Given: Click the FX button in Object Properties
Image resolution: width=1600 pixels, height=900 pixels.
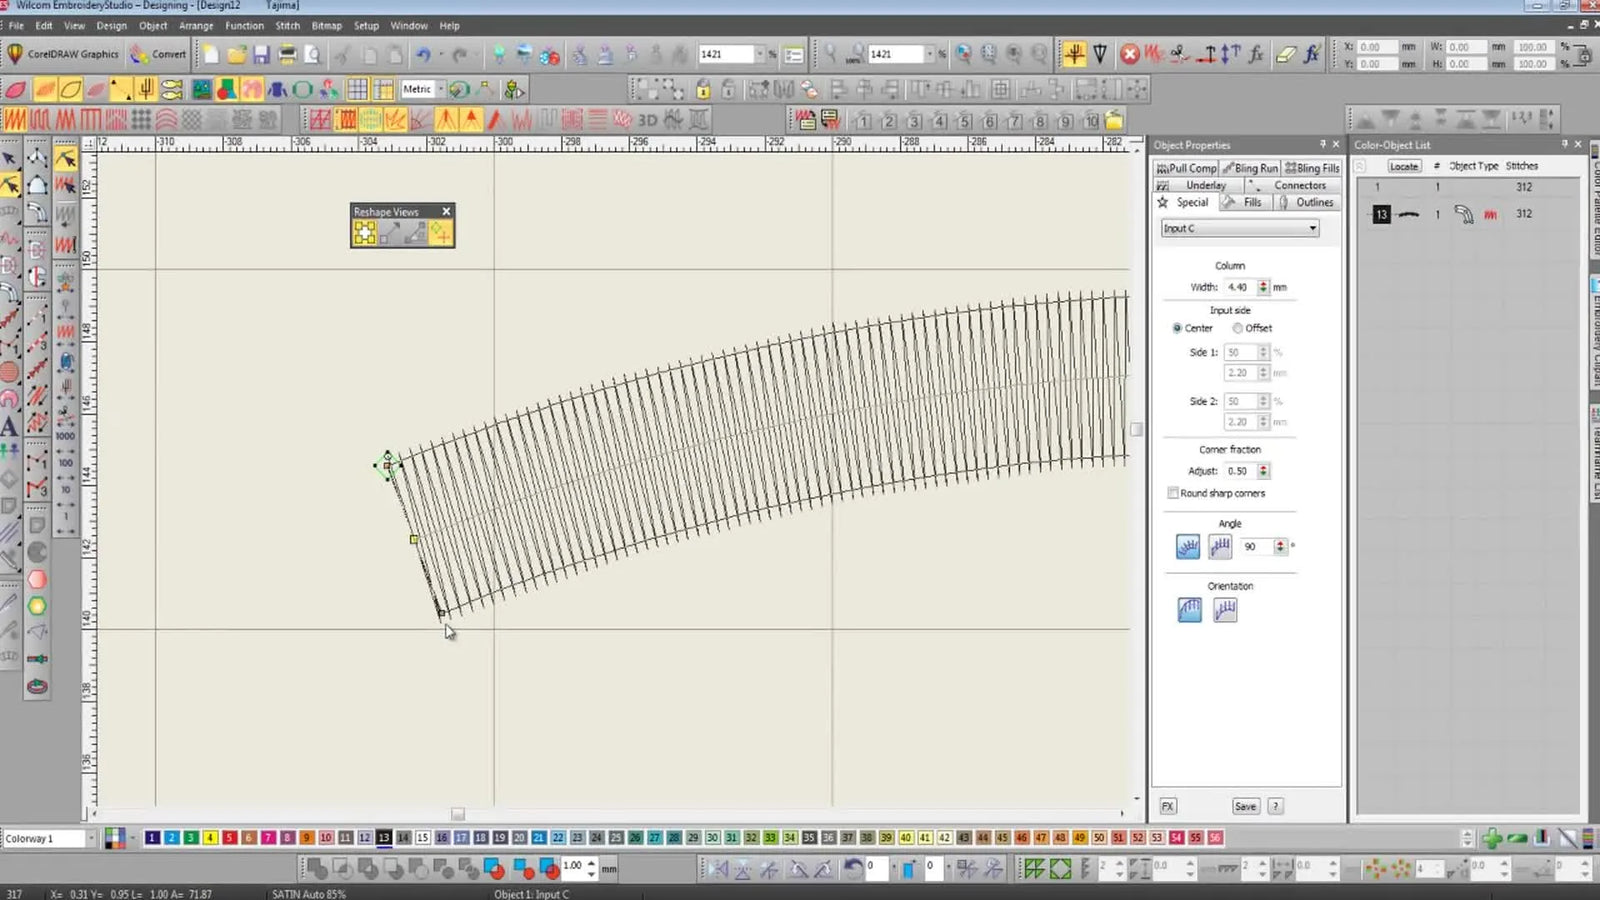Looking at the screenshot, I should [1167, 806].
